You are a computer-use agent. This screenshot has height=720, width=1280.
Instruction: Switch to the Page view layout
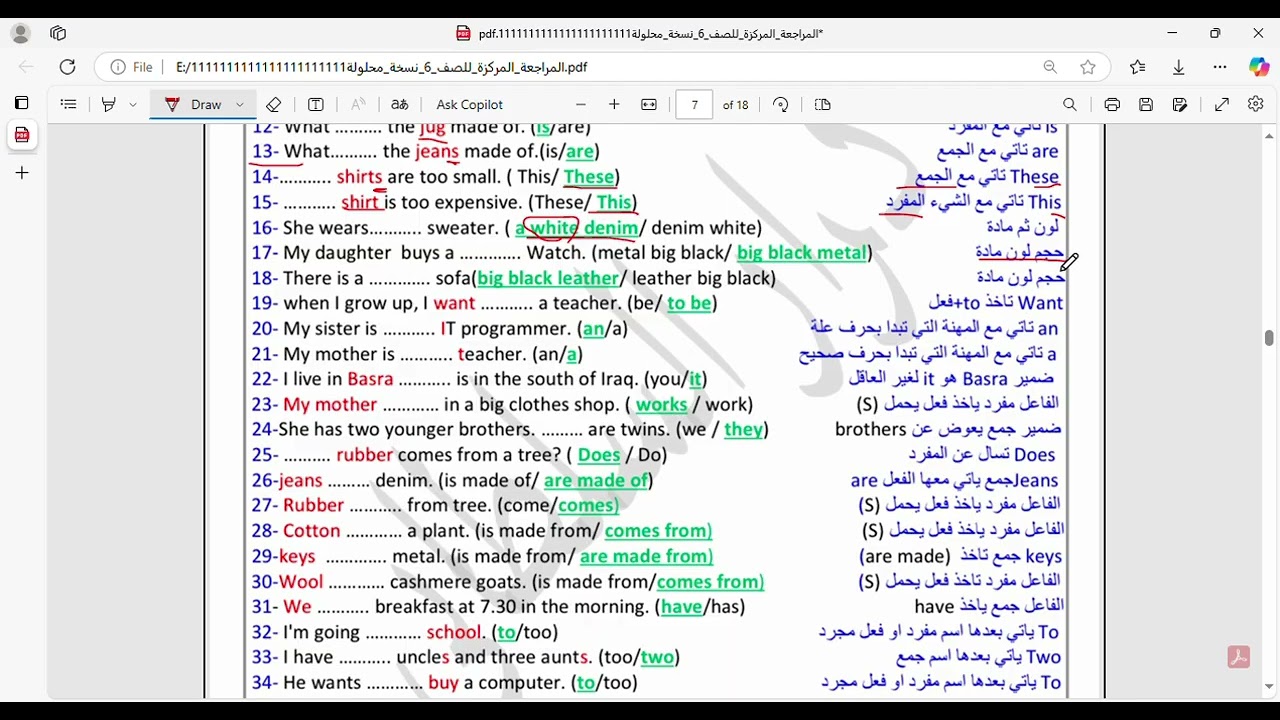823,104
